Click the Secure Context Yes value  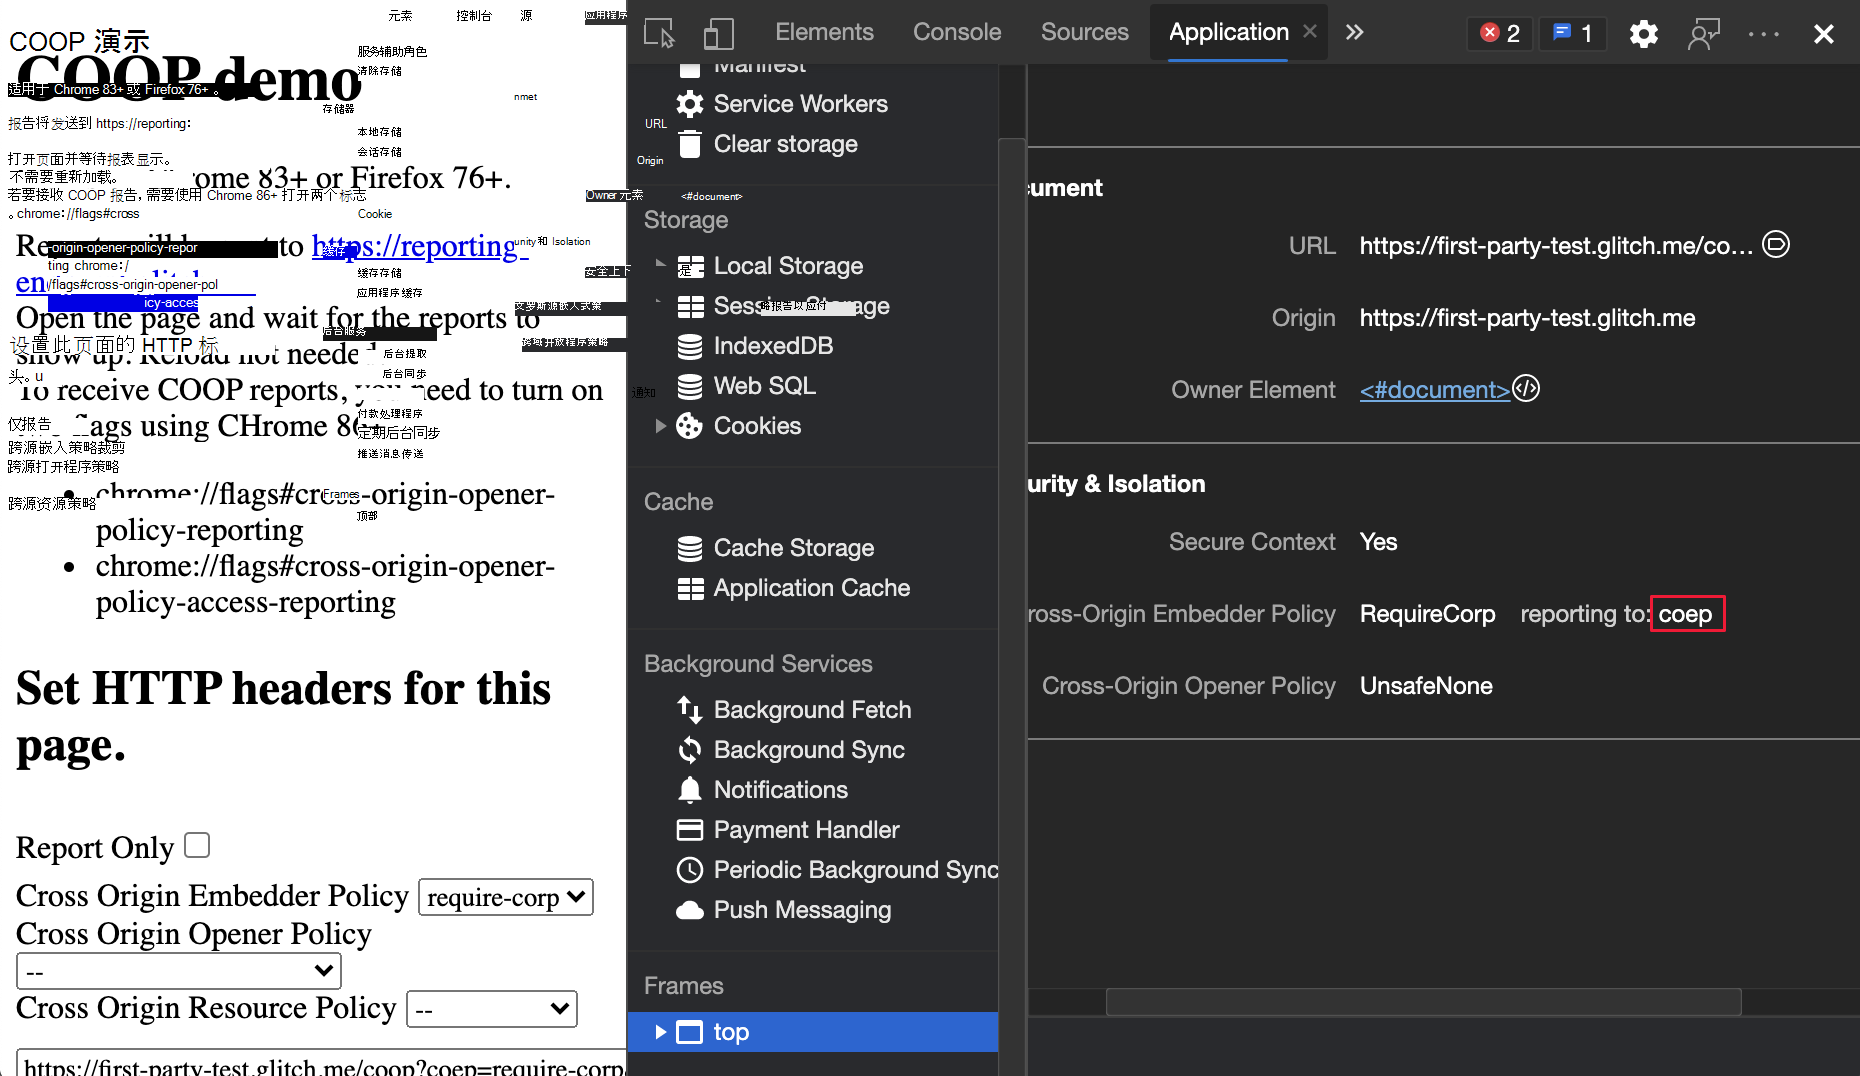[1379, 542]
